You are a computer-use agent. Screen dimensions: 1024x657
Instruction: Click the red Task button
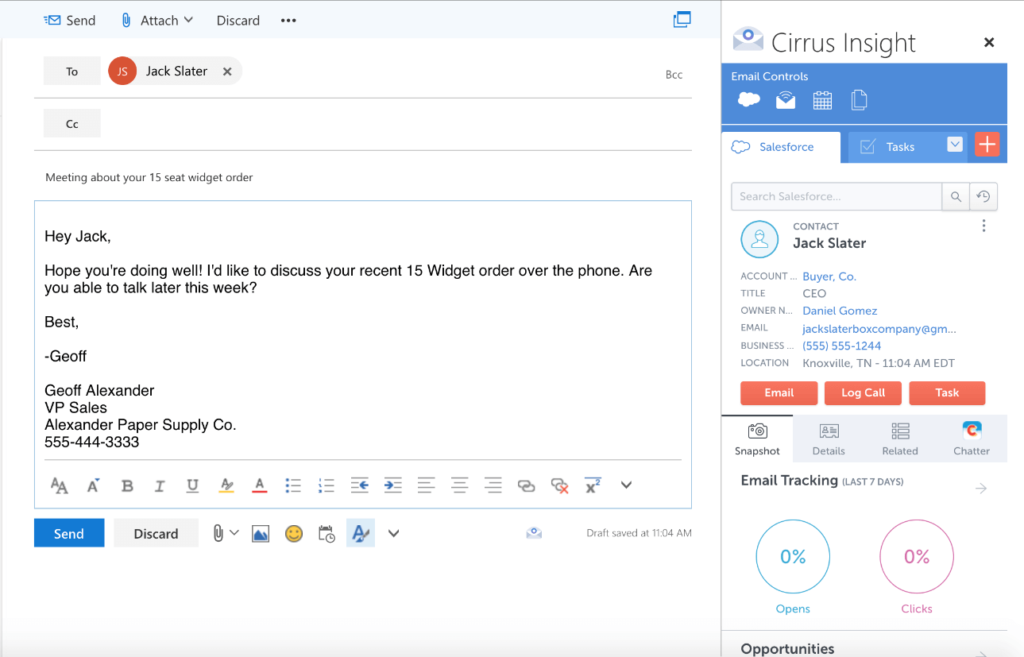pyautogui.click(x=947, y=393)
